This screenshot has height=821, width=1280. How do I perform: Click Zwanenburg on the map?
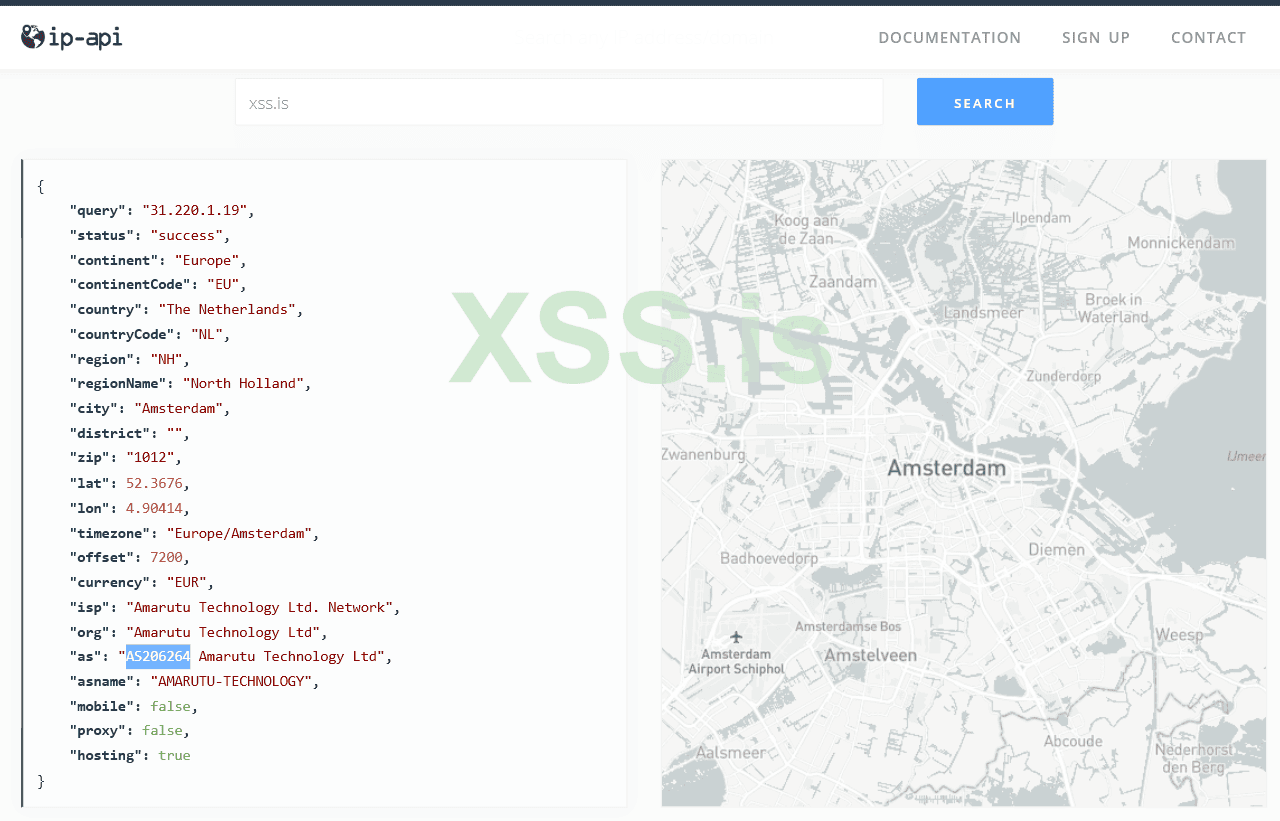(x=703, y=454)
